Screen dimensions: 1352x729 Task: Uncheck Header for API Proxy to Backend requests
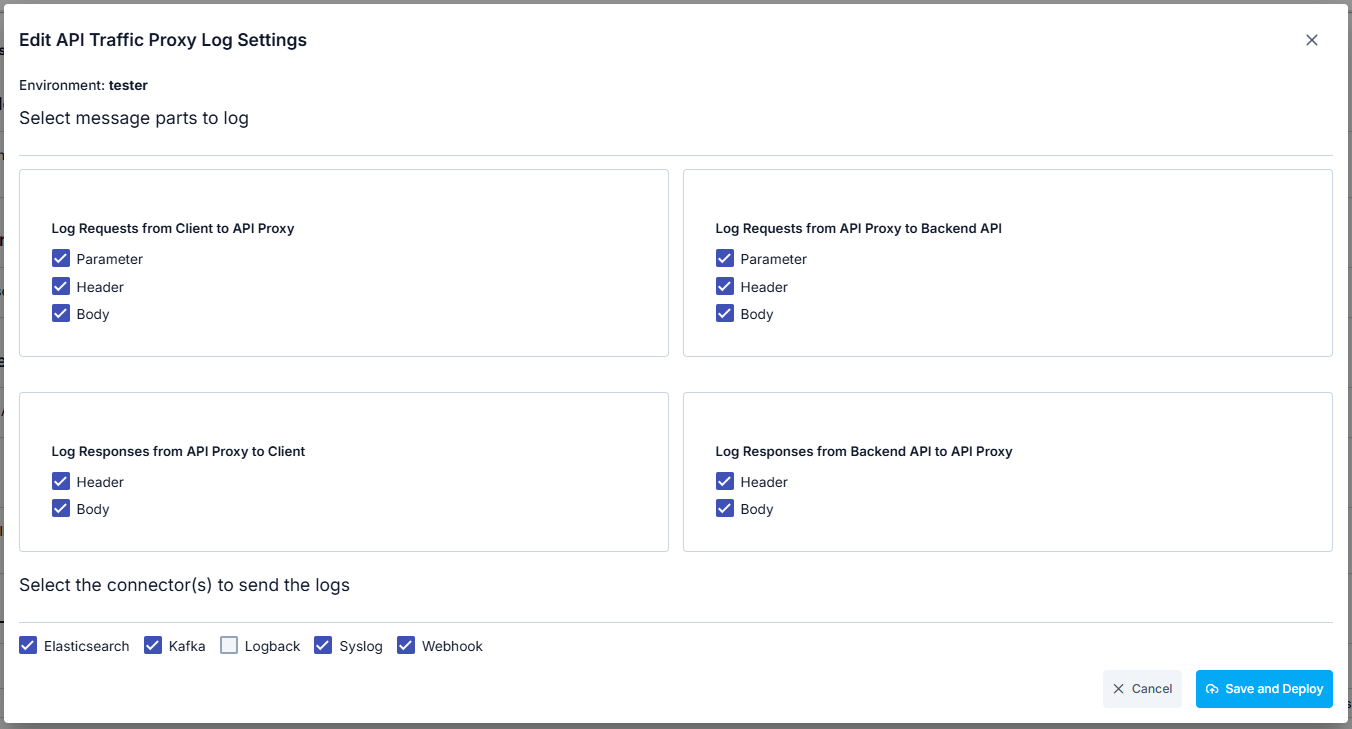coord(725,287)
